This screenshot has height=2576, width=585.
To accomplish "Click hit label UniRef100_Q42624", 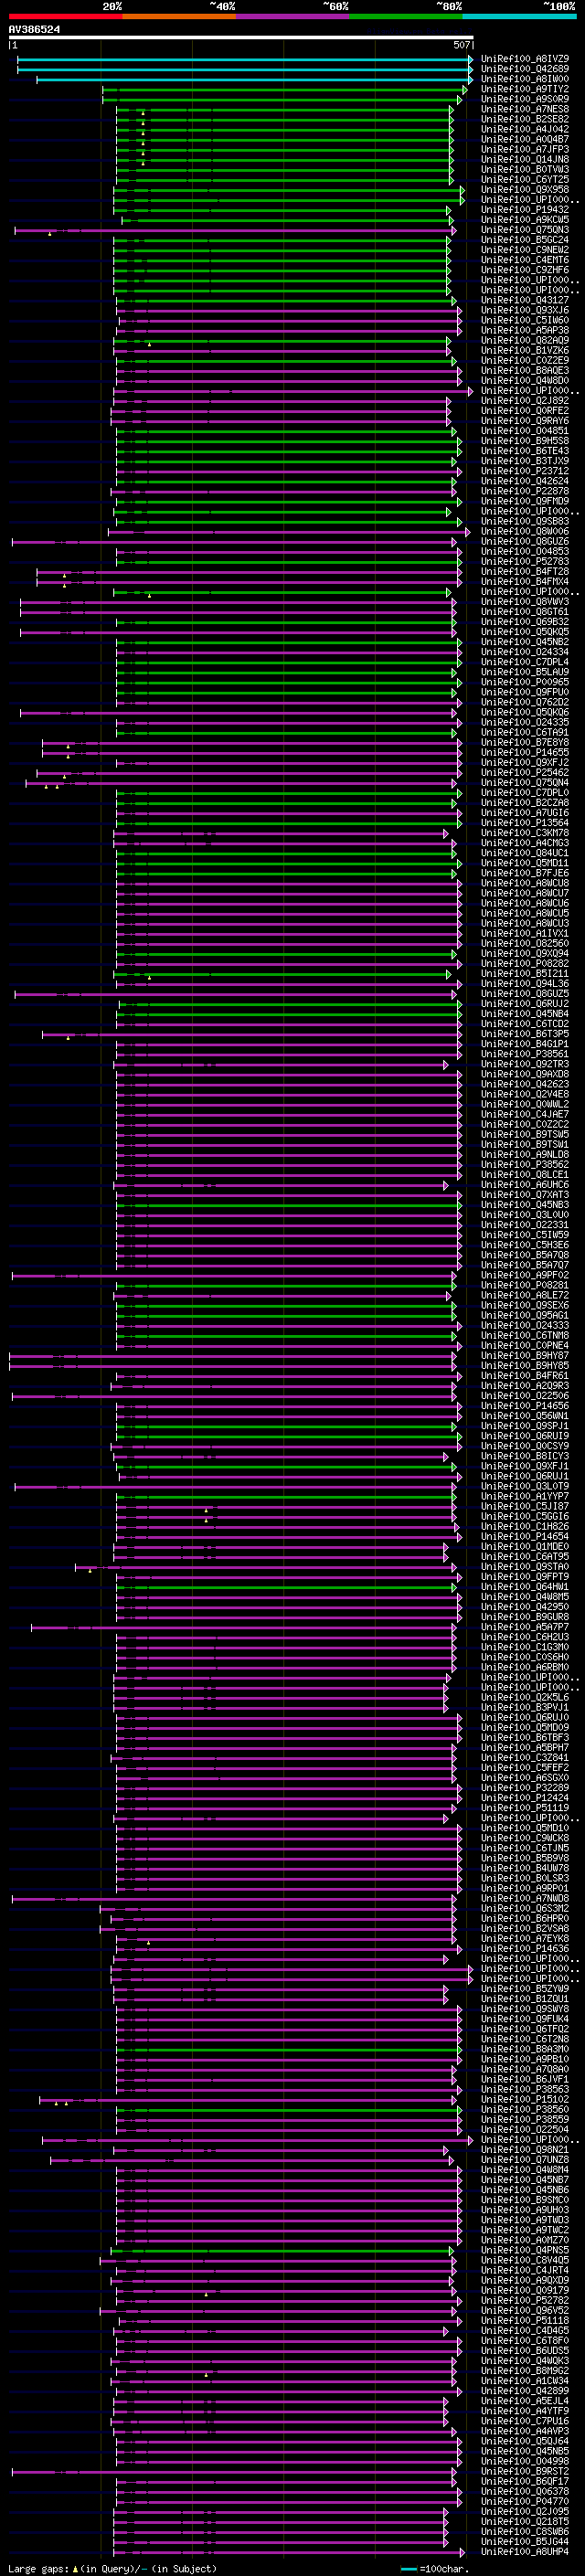I will point(525,481).
